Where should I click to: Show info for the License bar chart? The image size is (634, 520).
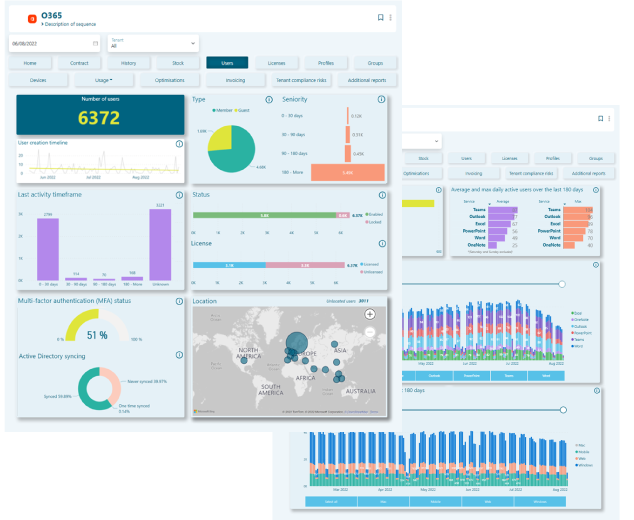click(382, 244)
